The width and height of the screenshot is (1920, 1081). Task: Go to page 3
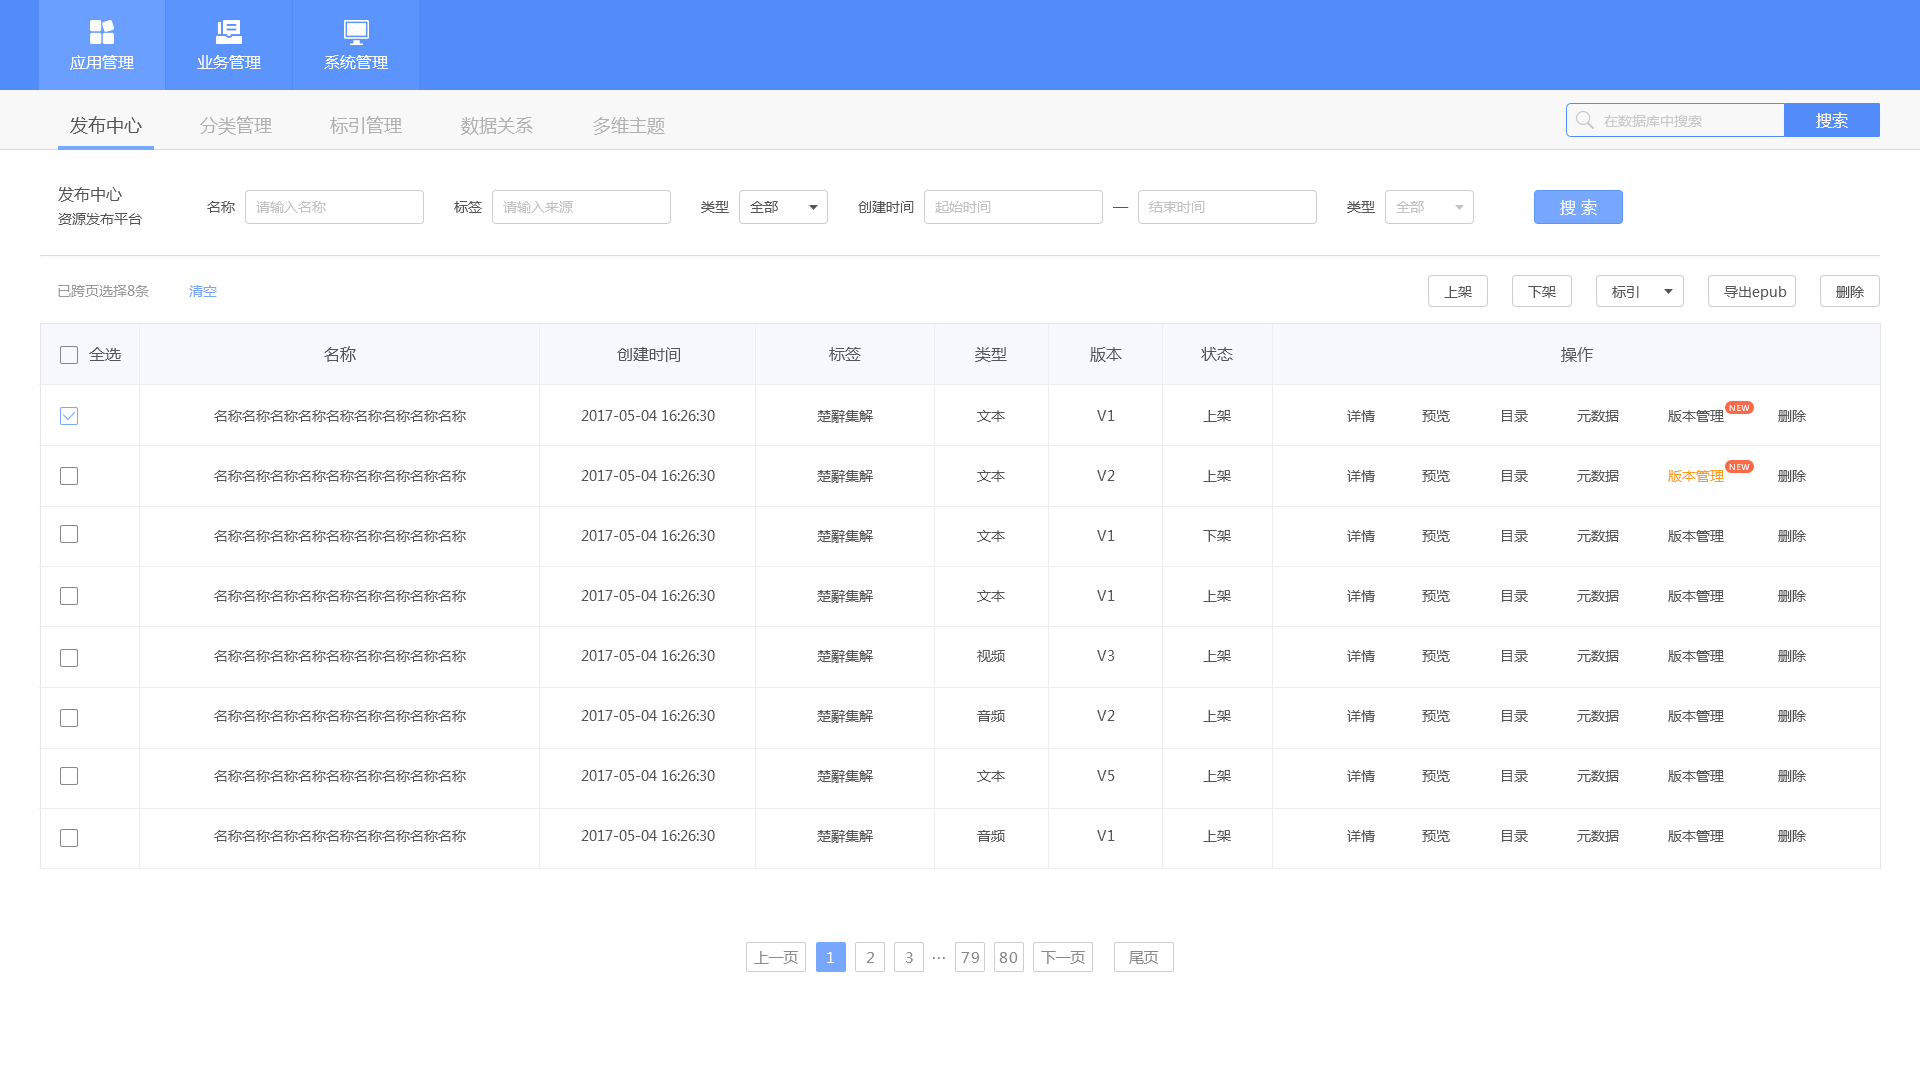click(909, 957)
